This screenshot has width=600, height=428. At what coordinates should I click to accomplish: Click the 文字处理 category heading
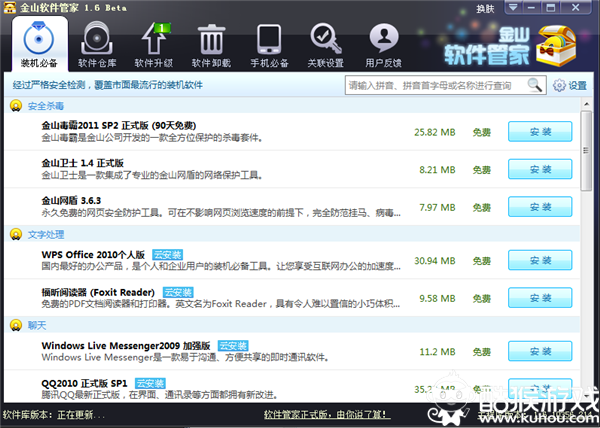[46, 234]
